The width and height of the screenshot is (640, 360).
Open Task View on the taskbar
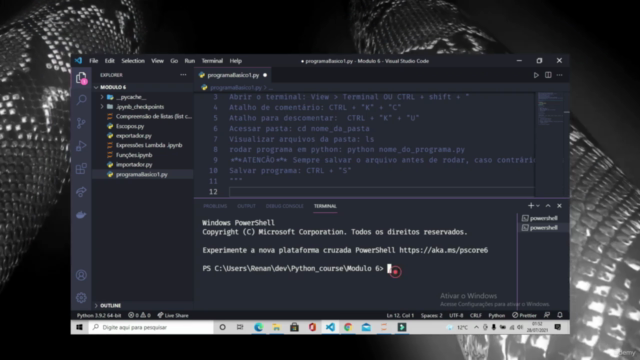[240, 327]
